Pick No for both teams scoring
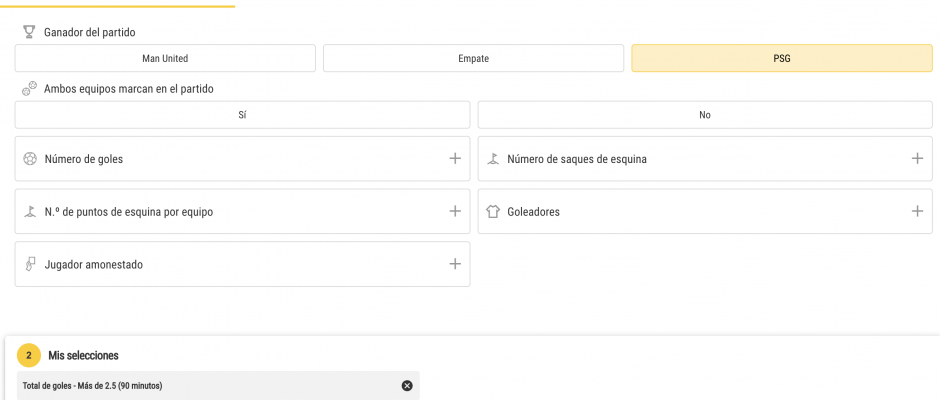 705,115
